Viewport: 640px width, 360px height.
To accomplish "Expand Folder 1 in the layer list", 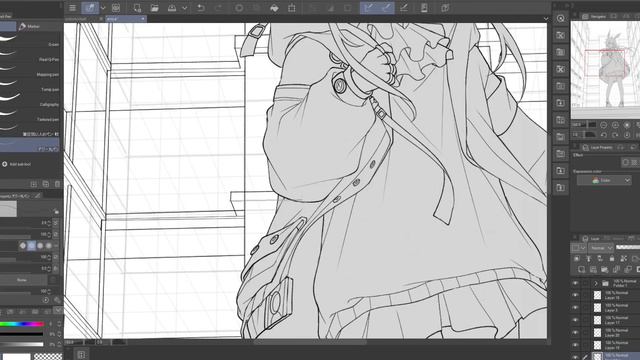I will pos(596,283).
